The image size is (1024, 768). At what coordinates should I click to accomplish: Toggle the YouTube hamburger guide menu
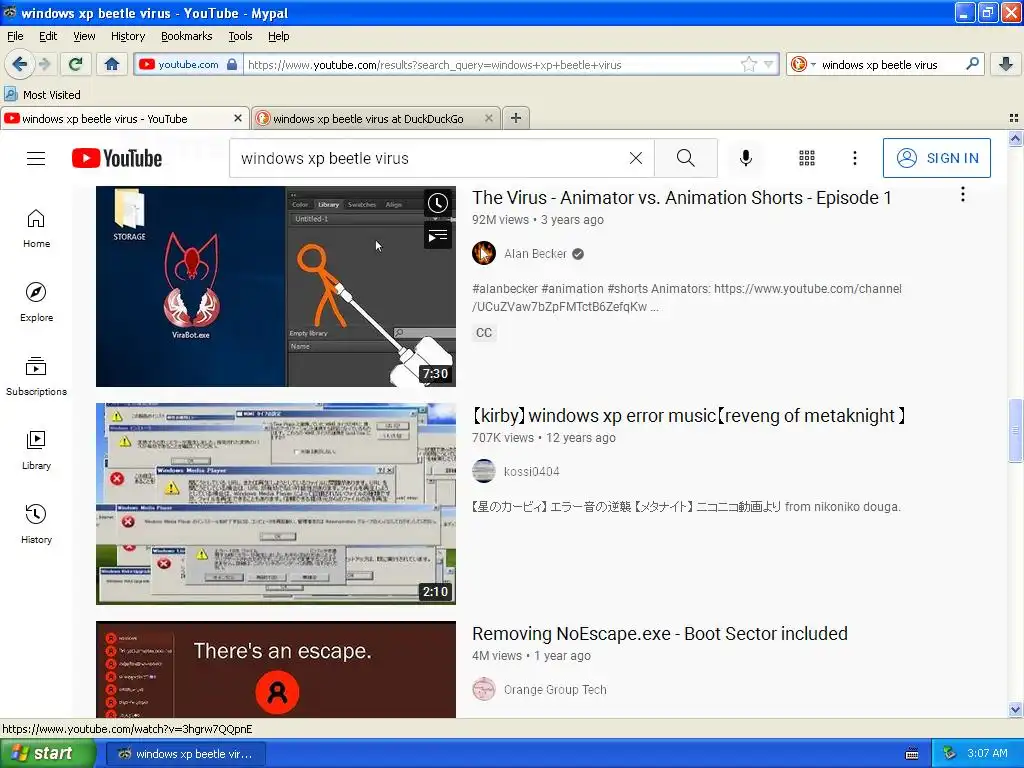[36, 158]
